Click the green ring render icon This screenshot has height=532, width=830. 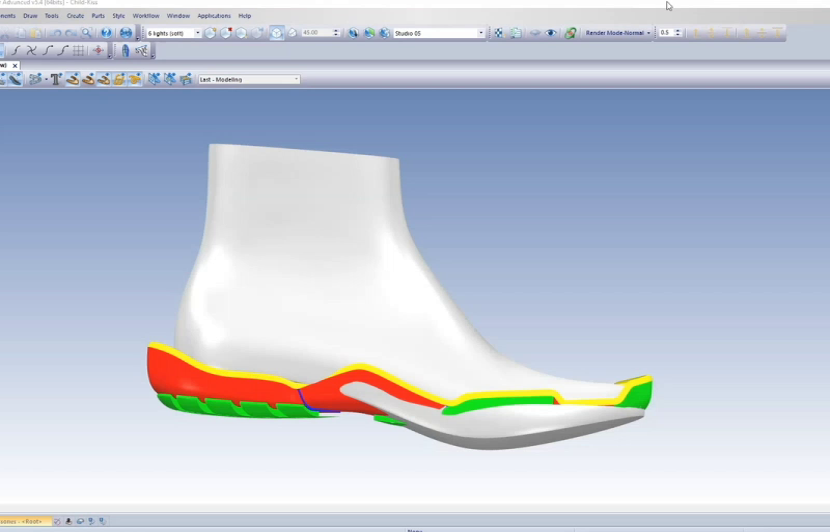[x=570, y=33]
